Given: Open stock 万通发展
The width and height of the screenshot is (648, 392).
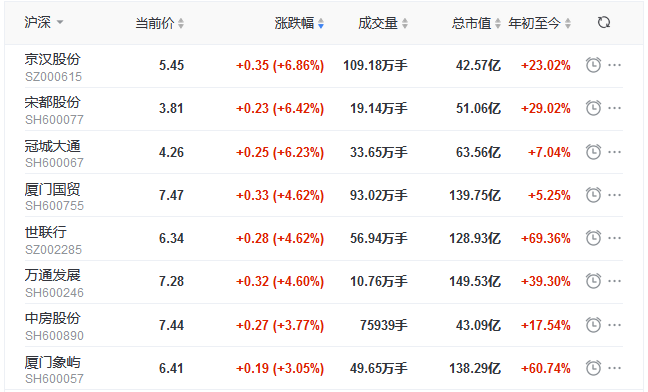Looking at the screenshot, I should coord(52,275).
